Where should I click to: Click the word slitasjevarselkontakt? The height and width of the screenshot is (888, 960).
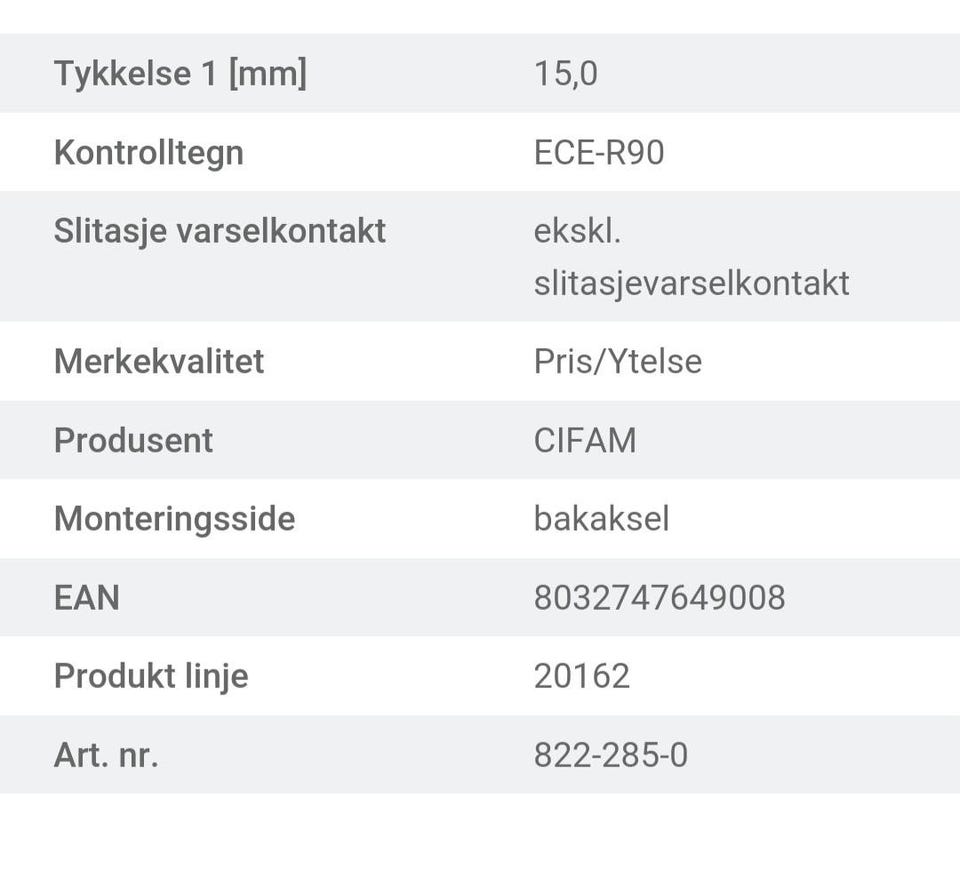[x=691, y=283]
